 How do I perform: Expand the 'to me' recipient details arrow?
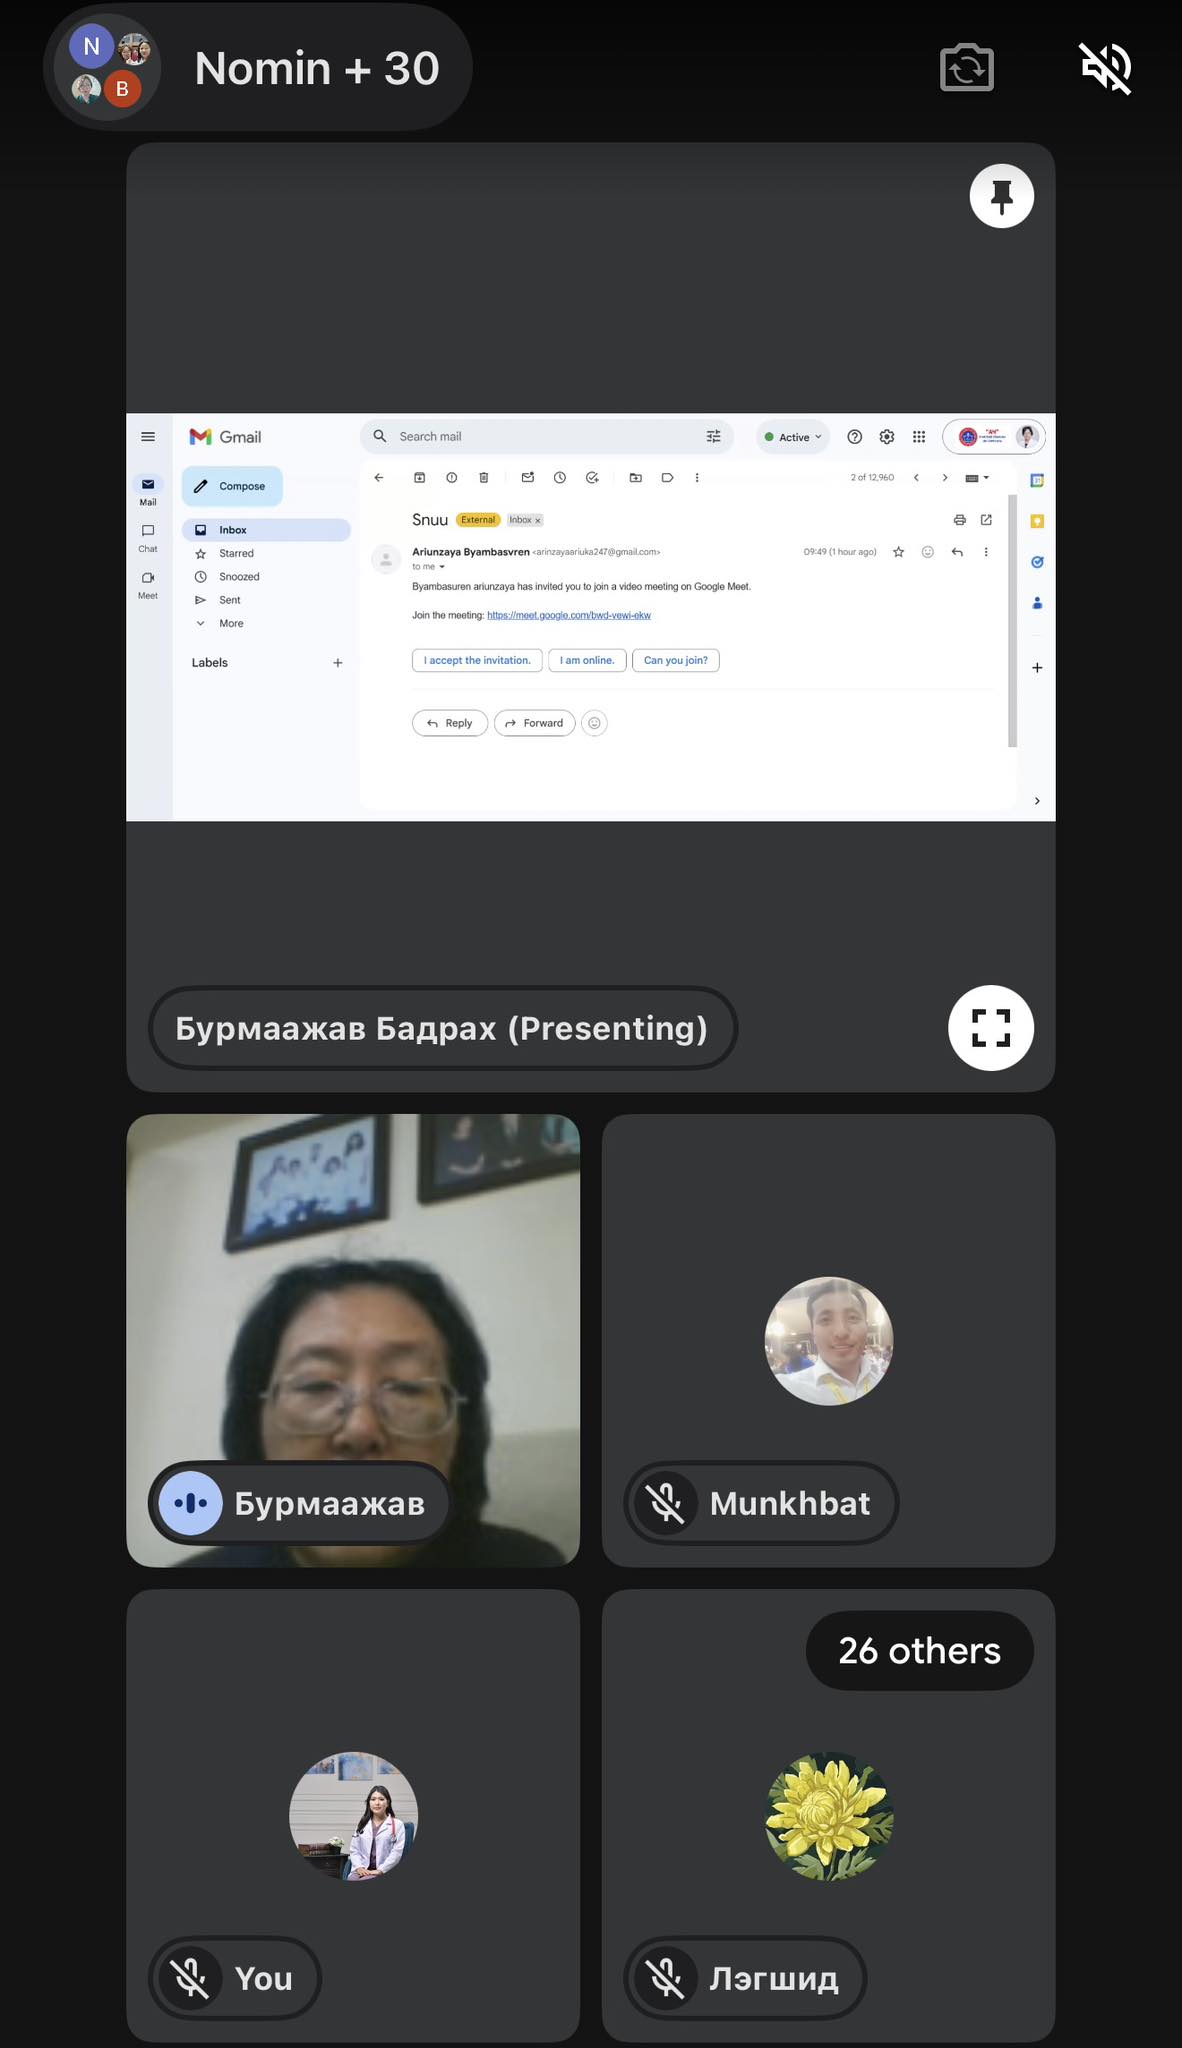(442, 567)
